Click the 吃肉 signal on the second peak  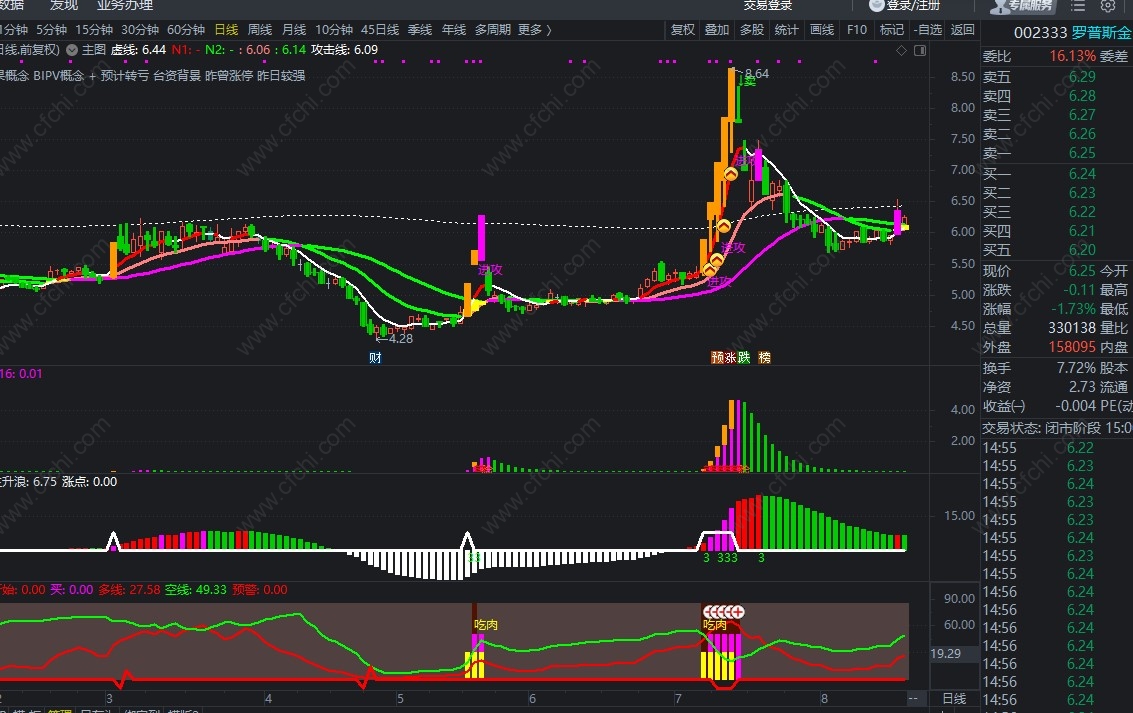(715, 625)
